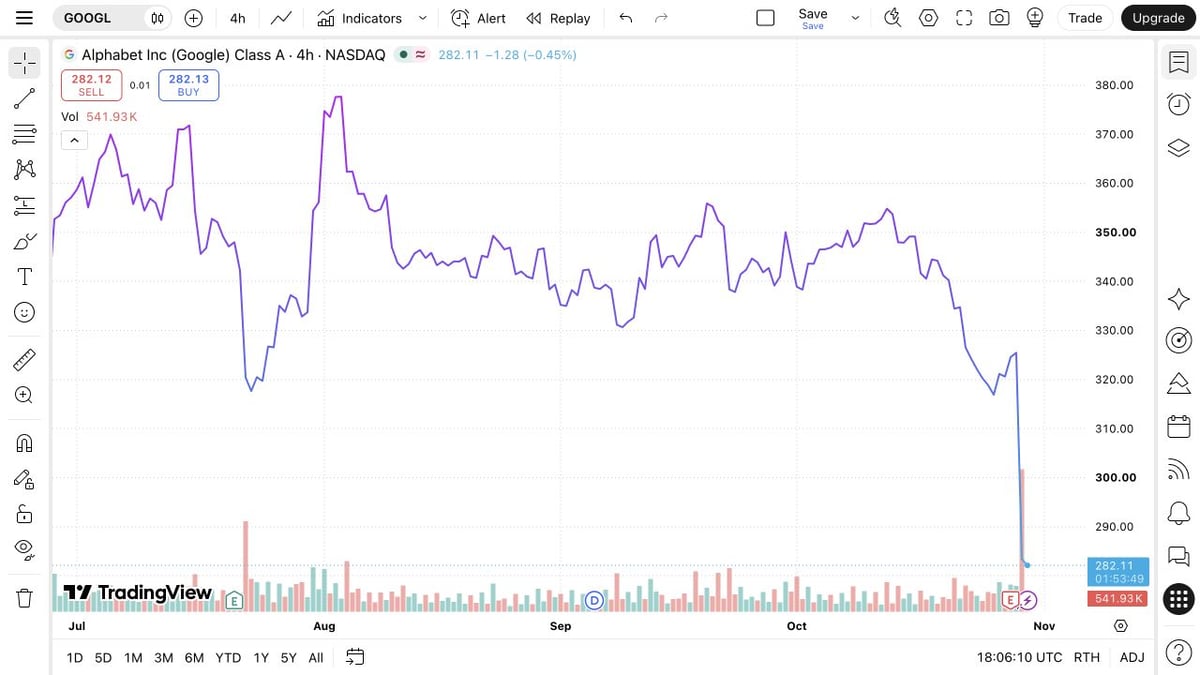This screenshot has width=1200, height=675.
Task: Add symbol with plus circle icon
Action: [194, 18]
